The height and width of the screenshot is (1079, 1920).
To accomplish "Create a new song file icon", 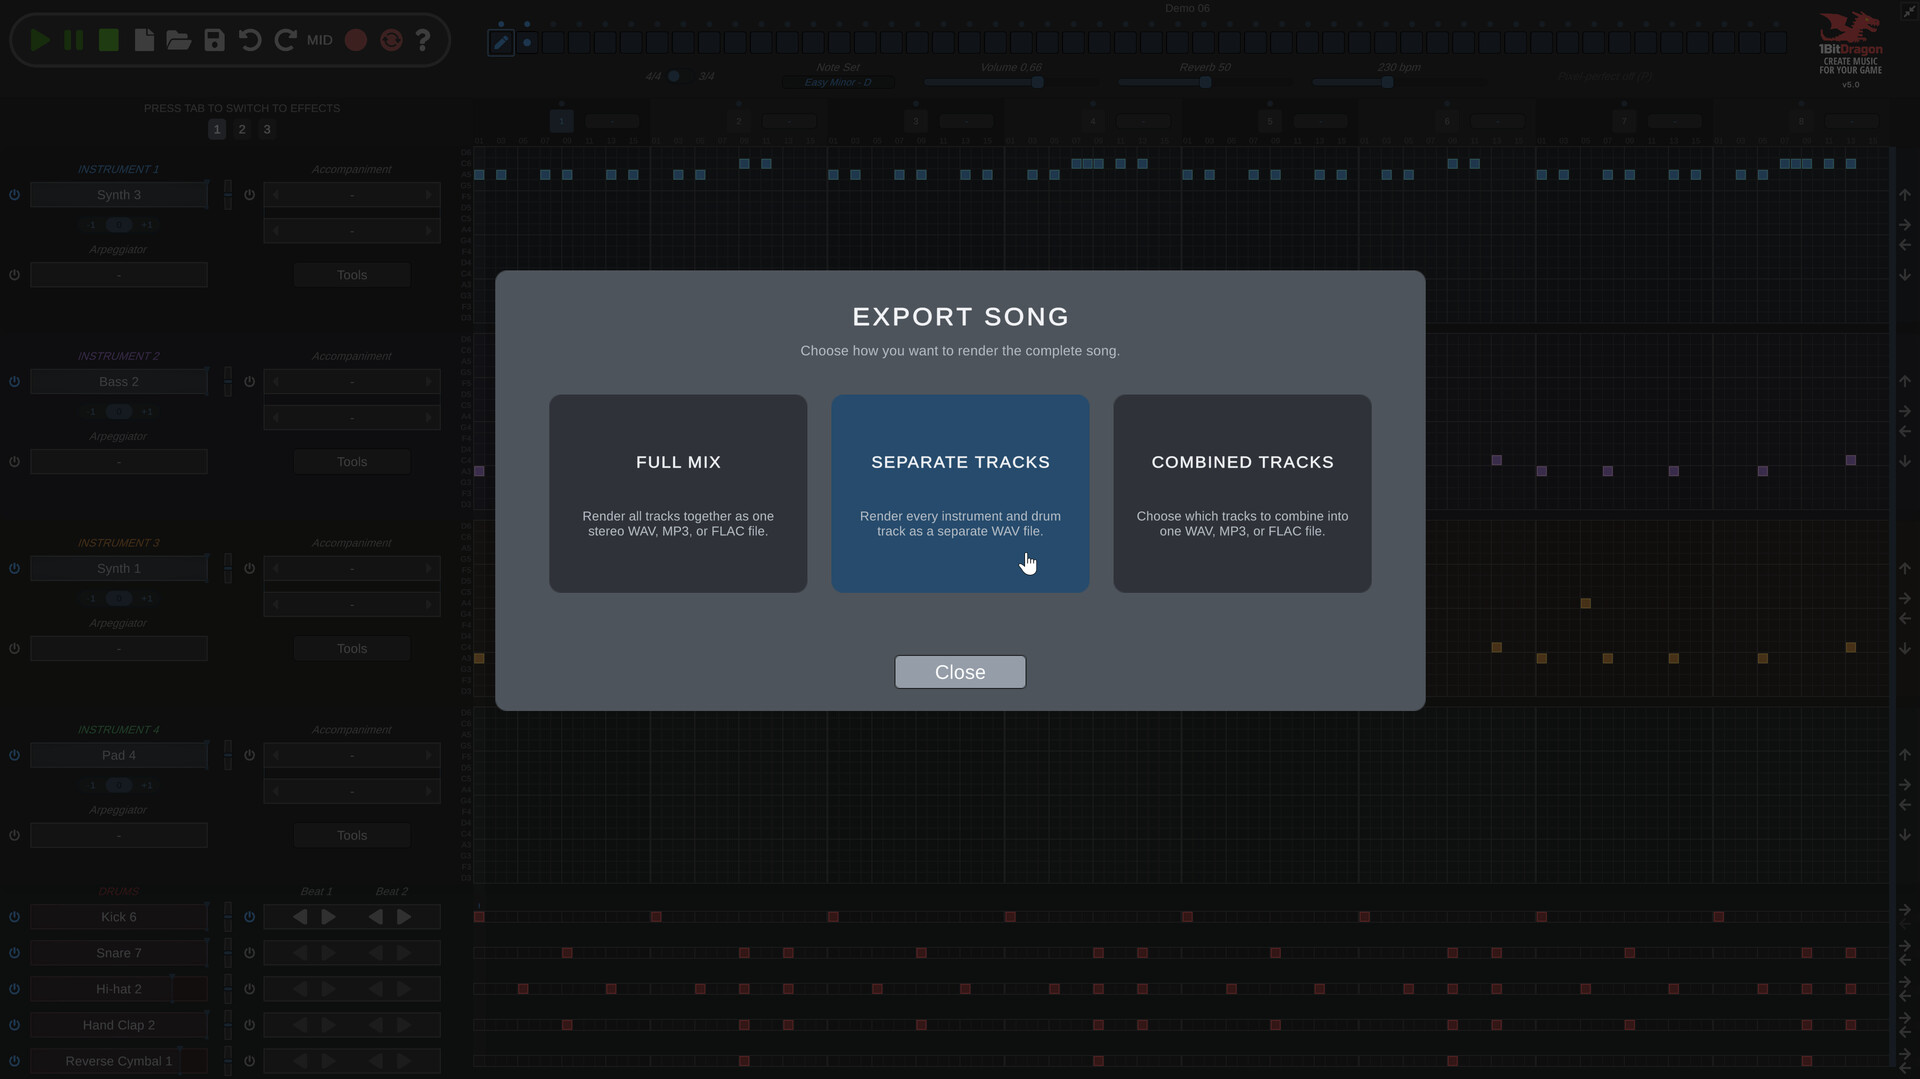I will coord(144,40).
